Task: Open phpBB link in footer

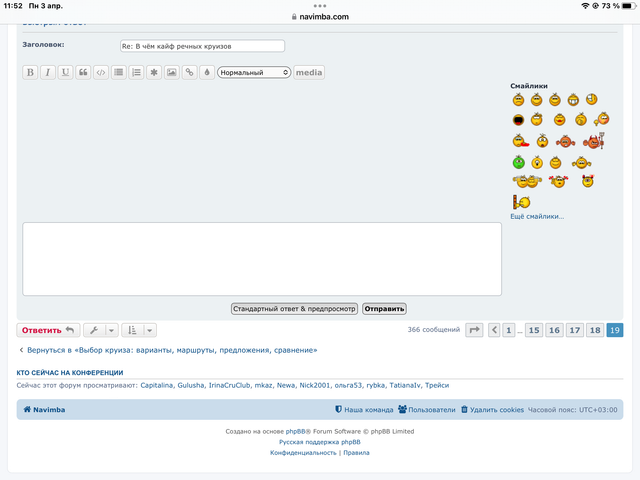Action: (x=296, y=431)
